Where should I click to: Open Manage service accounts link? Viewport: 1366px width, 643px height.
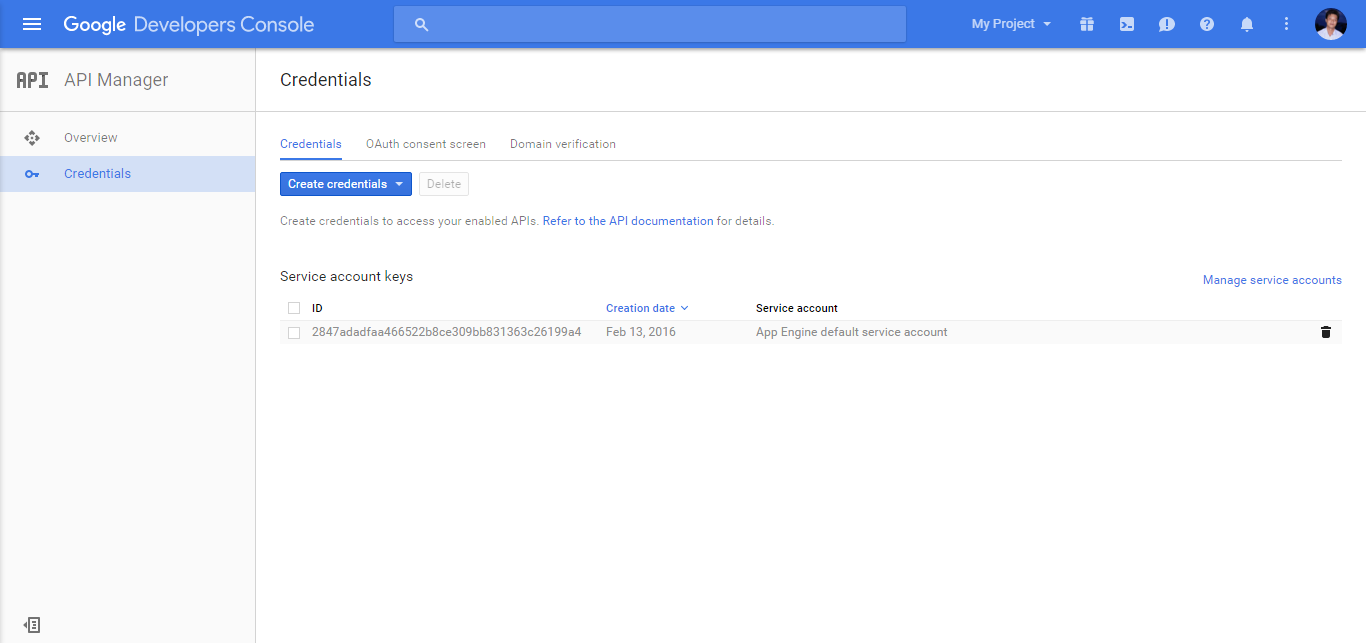[1272, 280]
